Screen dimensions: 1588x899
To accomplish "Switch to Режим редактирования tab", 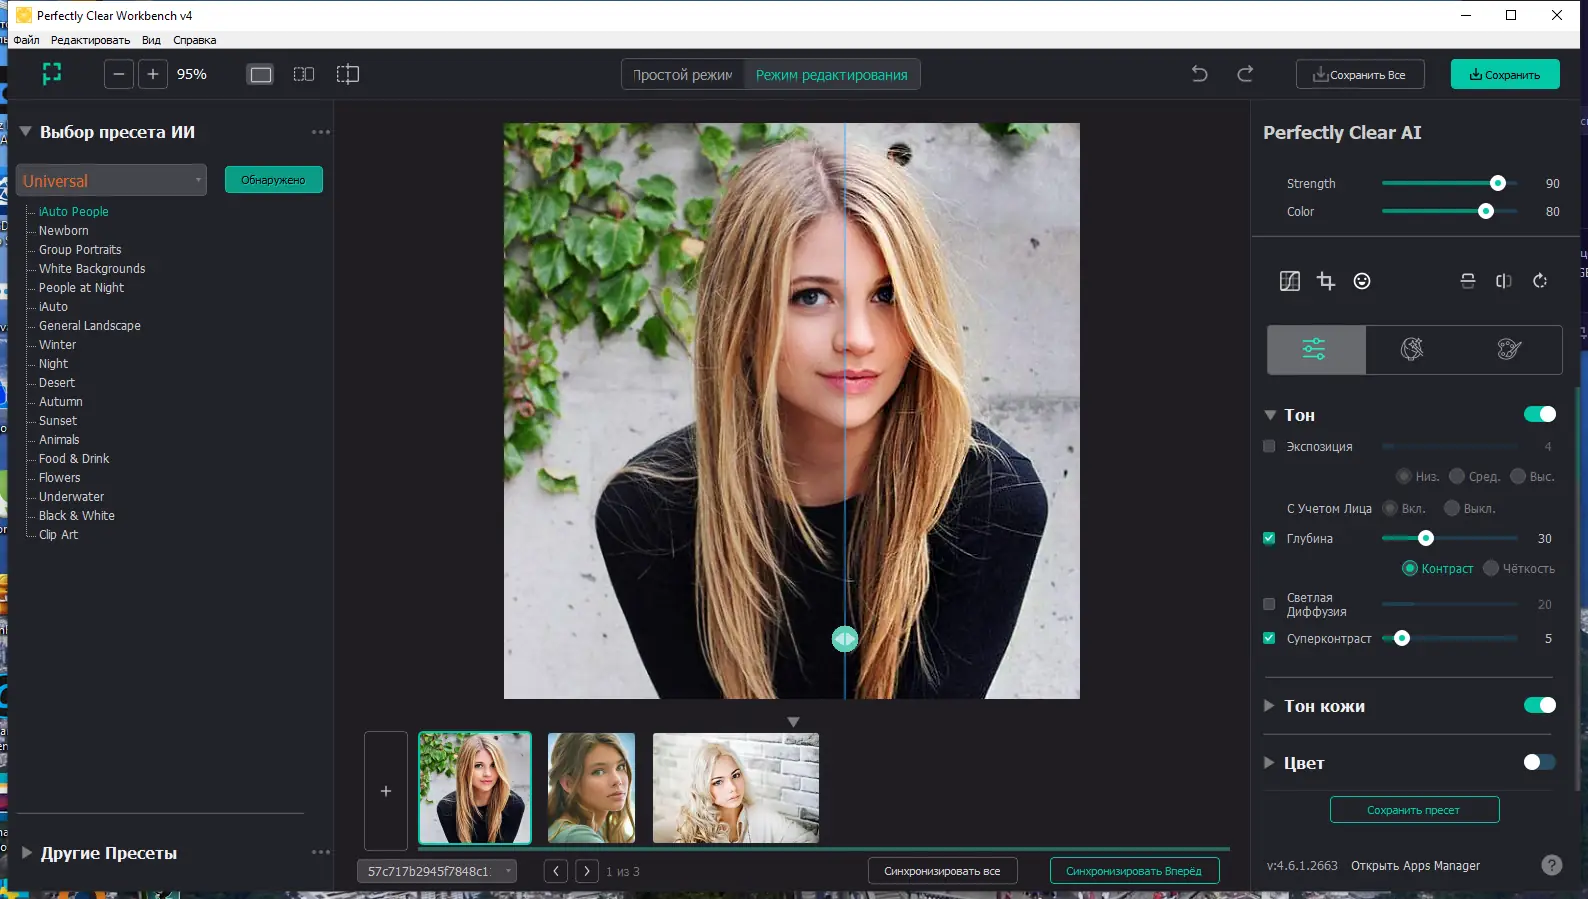I will 832,75.
